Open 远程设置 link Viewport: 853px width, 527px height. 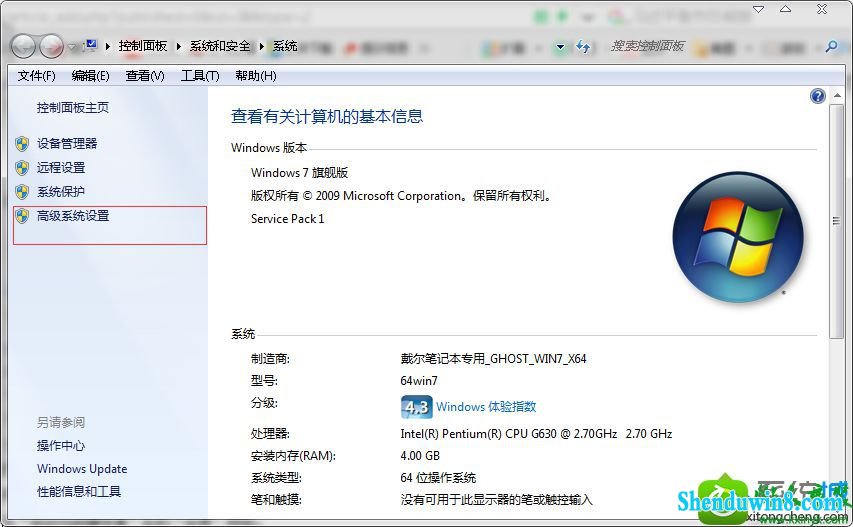click(60, 168)
